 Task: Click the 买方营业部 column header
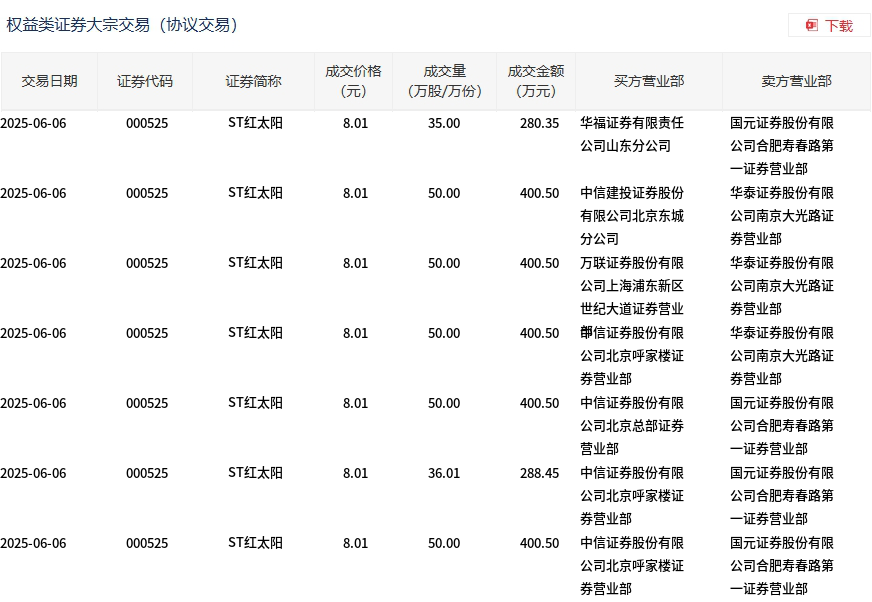pyautogui.click(x=649, y=81)
